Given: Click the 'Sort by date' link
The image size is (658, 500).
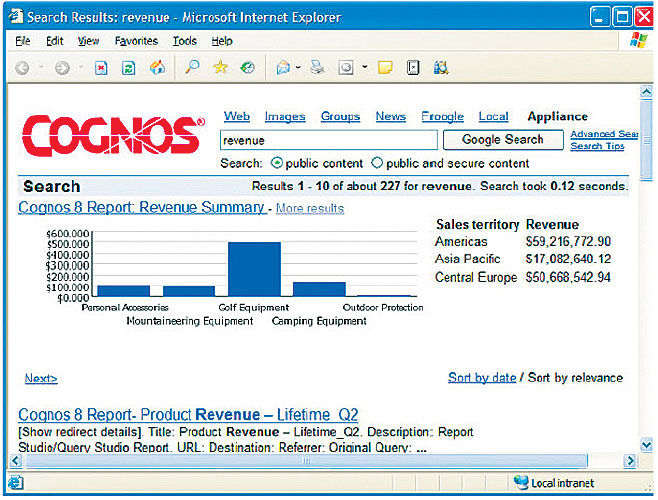Looking at the screenshot, I should tap(482, 377).
